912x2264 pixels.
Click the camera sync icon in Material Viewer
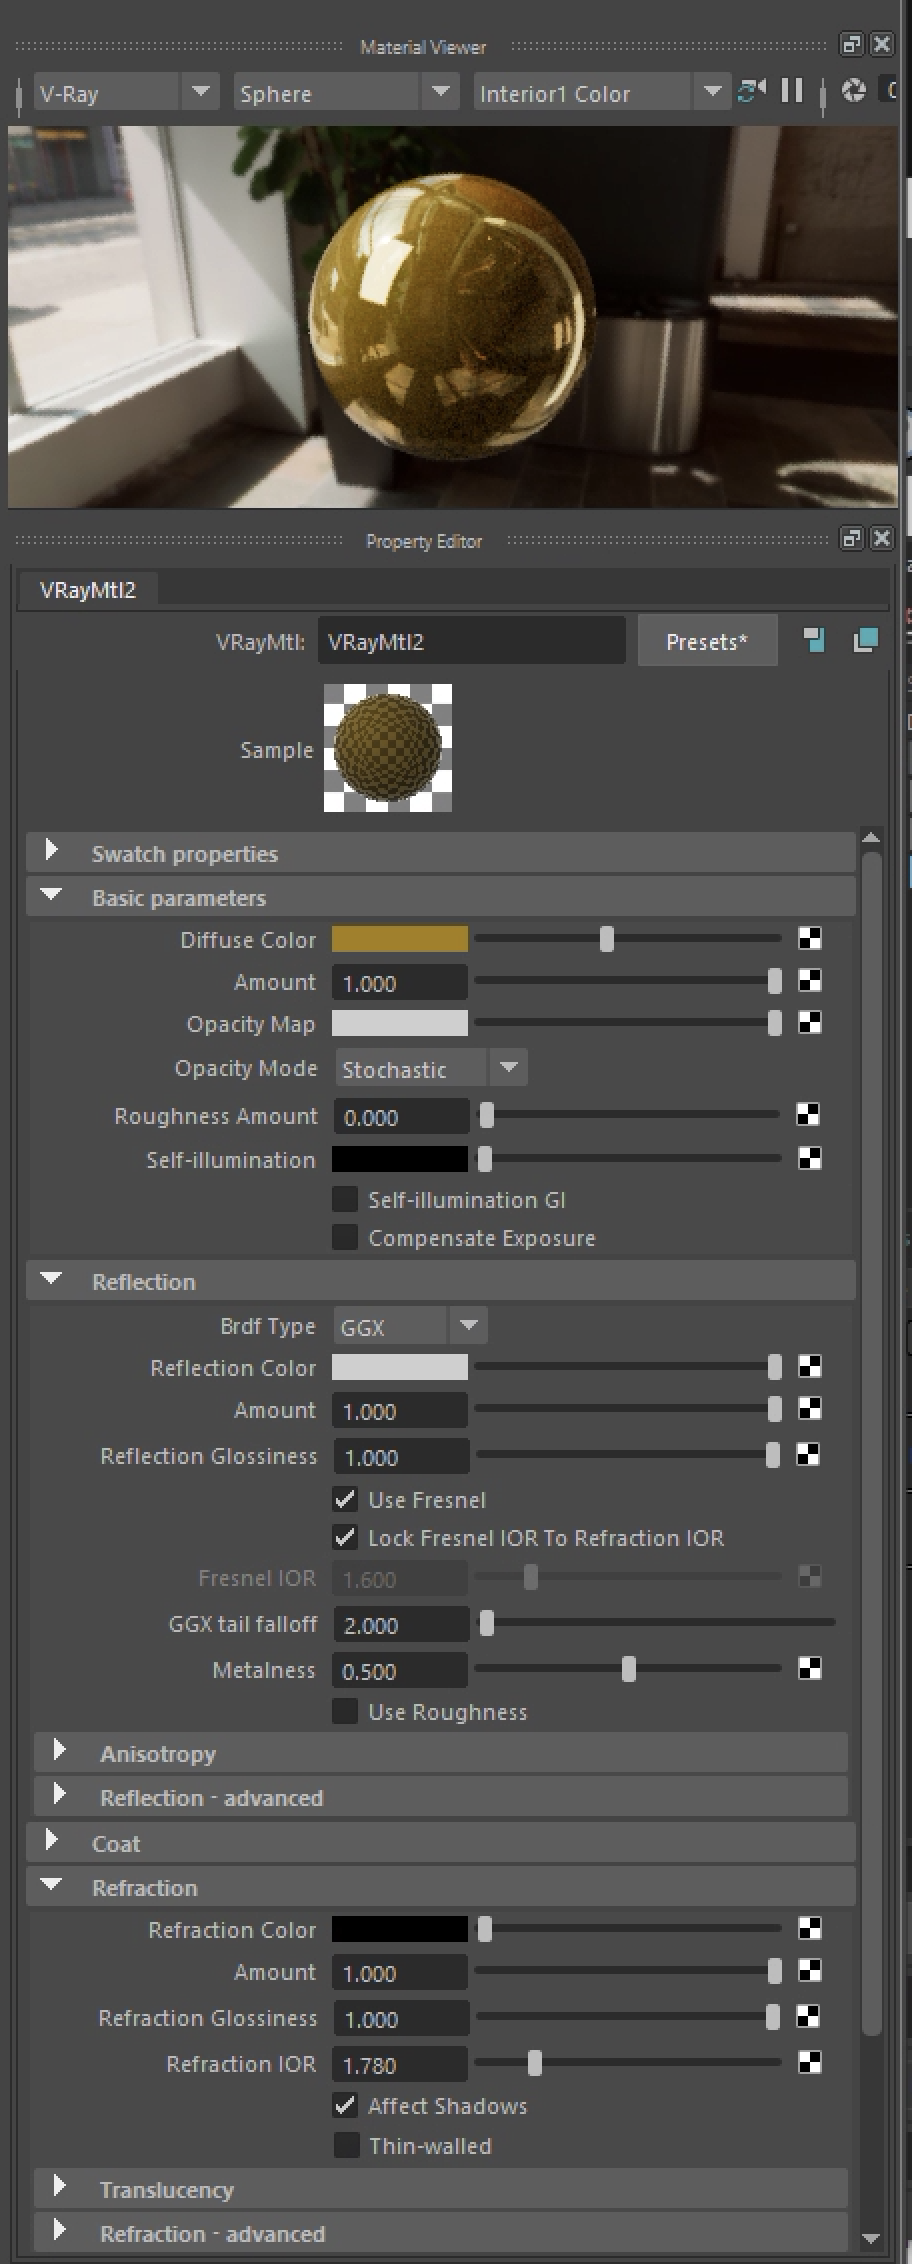click(750, 92)
